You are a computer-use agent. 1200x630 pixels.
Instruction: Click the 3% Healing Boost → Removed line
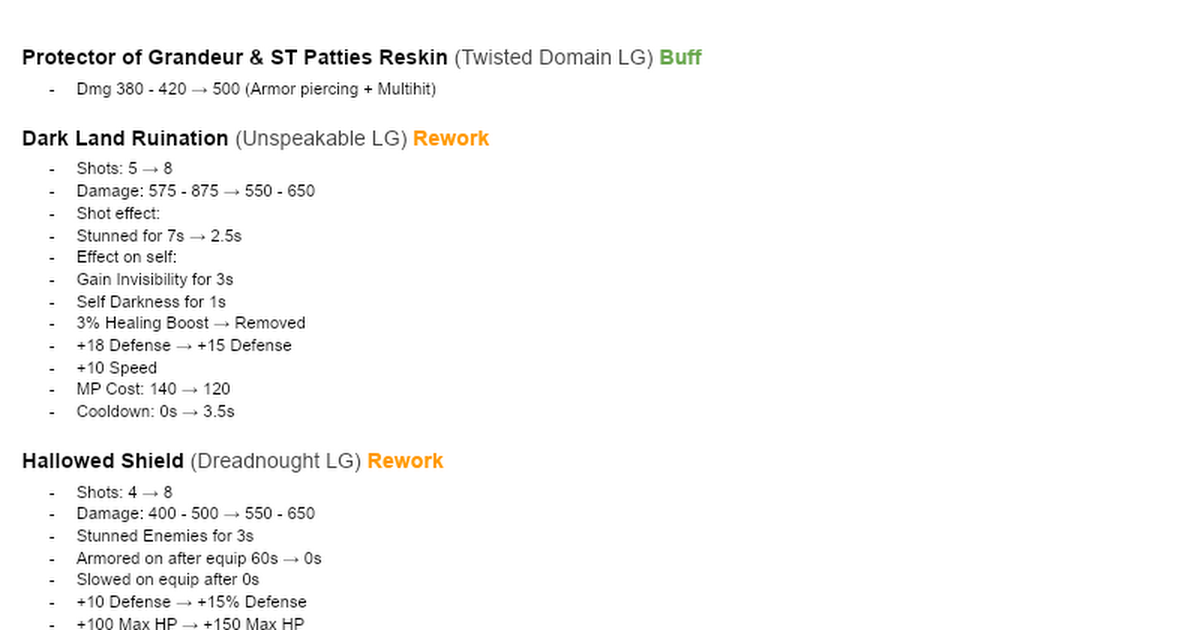191,323
